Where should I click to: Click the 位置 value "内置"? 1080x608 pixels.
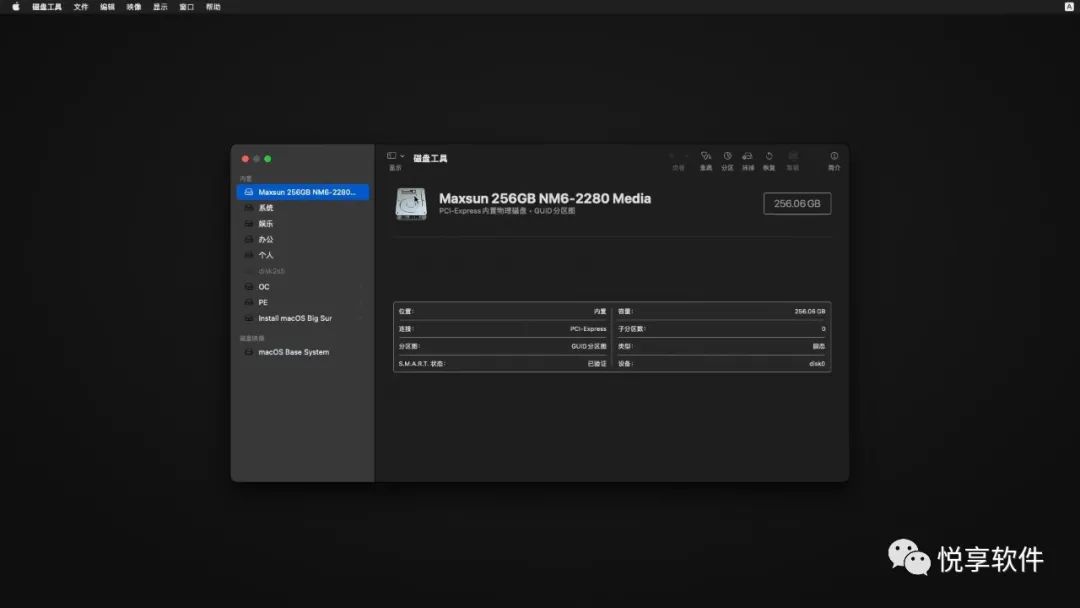pyautogui.click(x=600, y=311)
